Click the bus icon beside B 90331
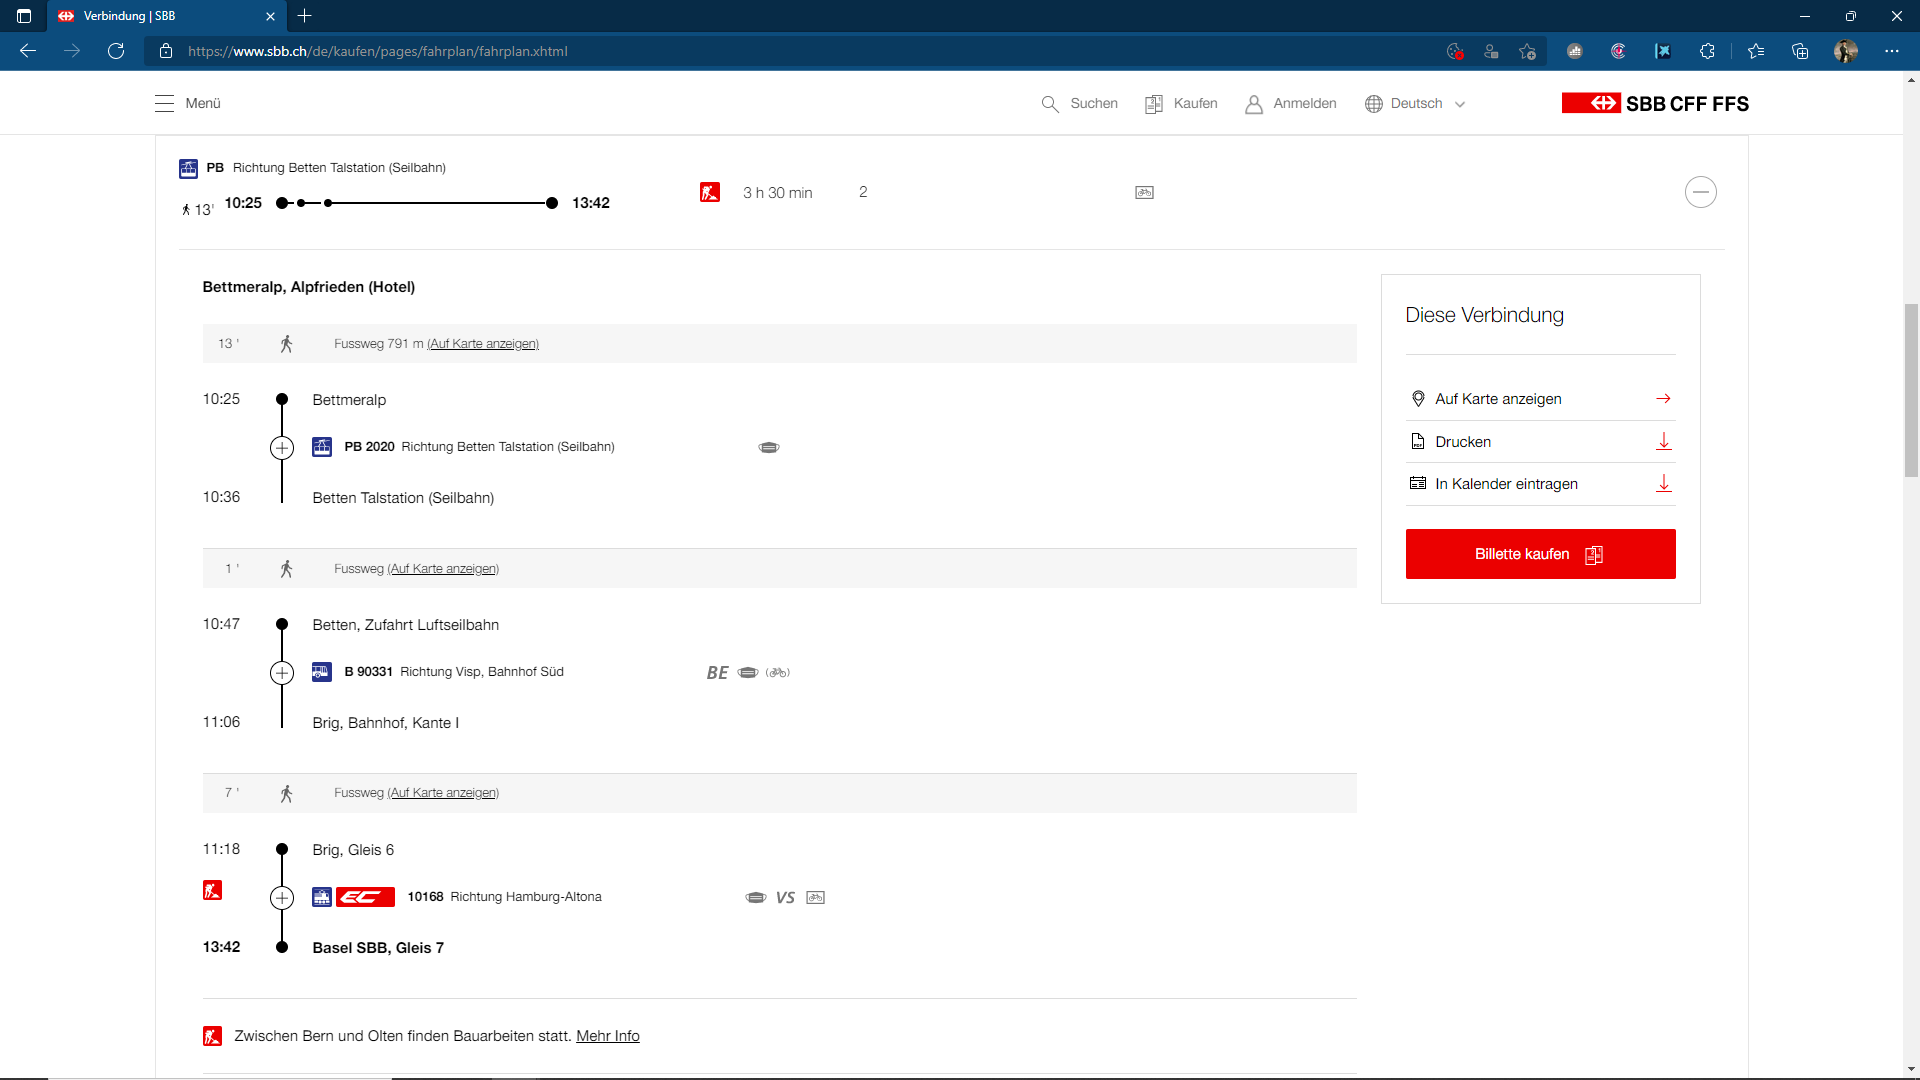 [x=322, y=672]
